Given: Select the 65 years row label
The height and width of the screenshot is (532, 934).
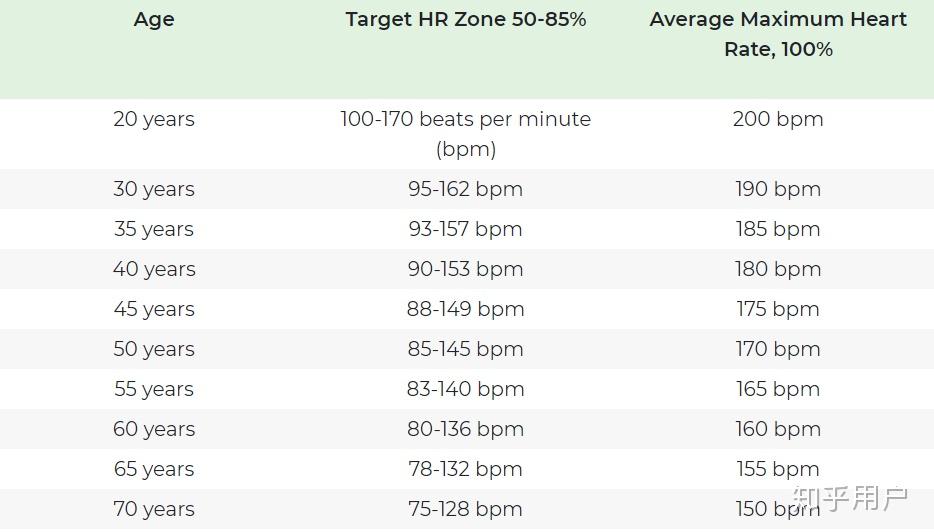Looking at the screenshot, I should point(154,469).
